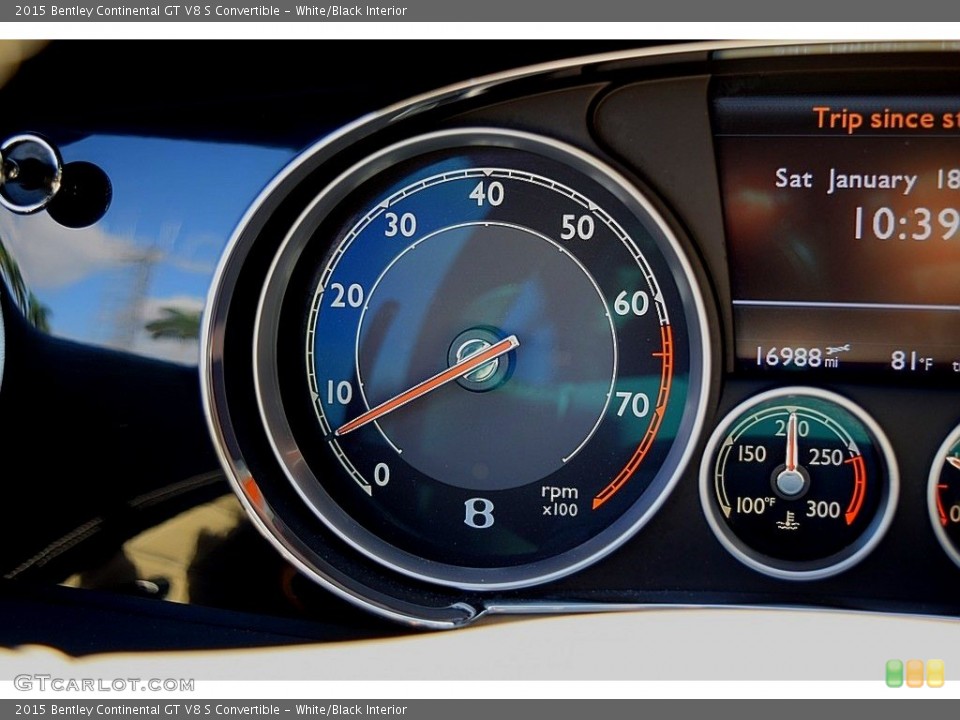Click the 'rpm x100' label
This screenshot has width=960, height=720.
[x=560, y=500]
